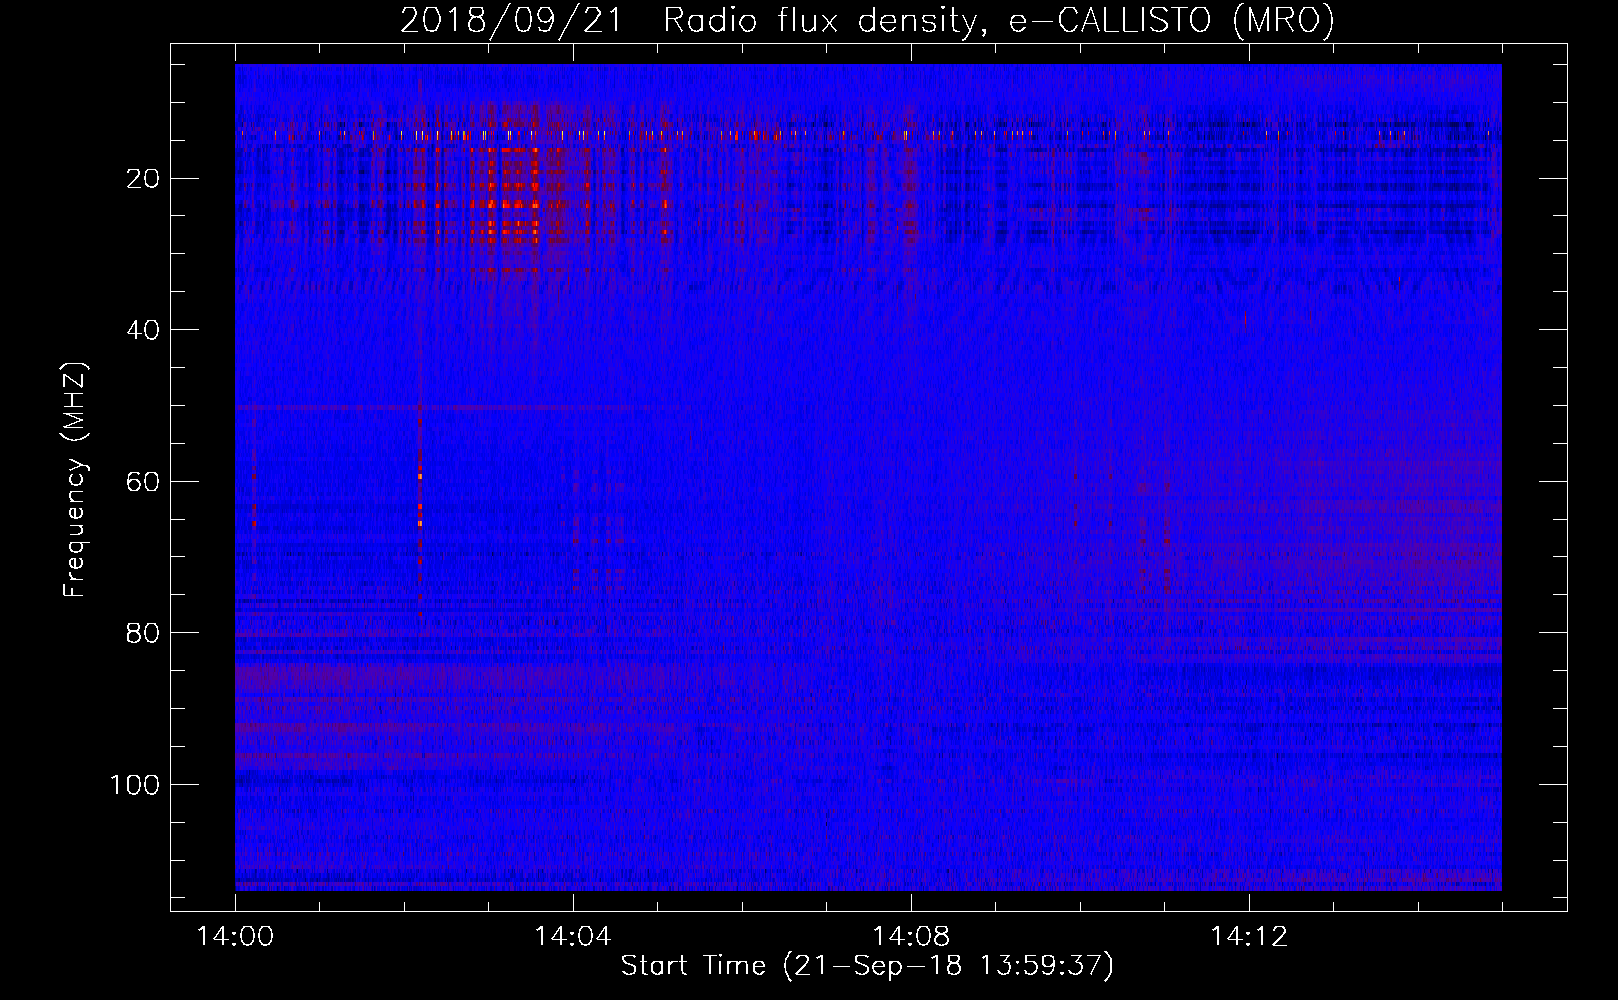This screenshot has height=1000, width=1618.
Task: Select the frequency axis label '100'
Action: (135, 785)
